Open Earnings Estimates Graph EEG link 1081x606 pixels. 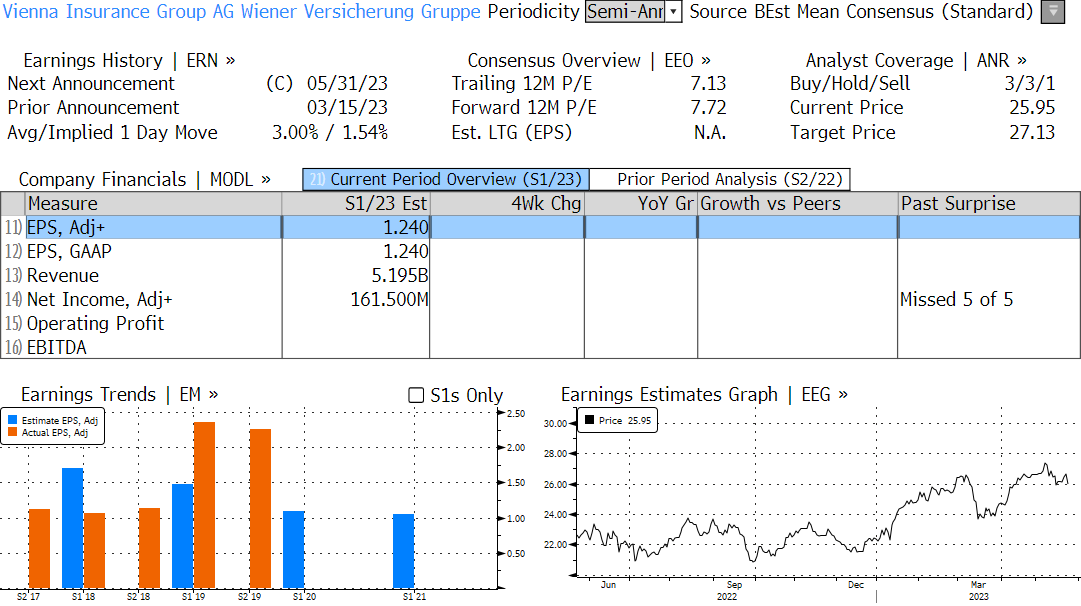point(705,394)
